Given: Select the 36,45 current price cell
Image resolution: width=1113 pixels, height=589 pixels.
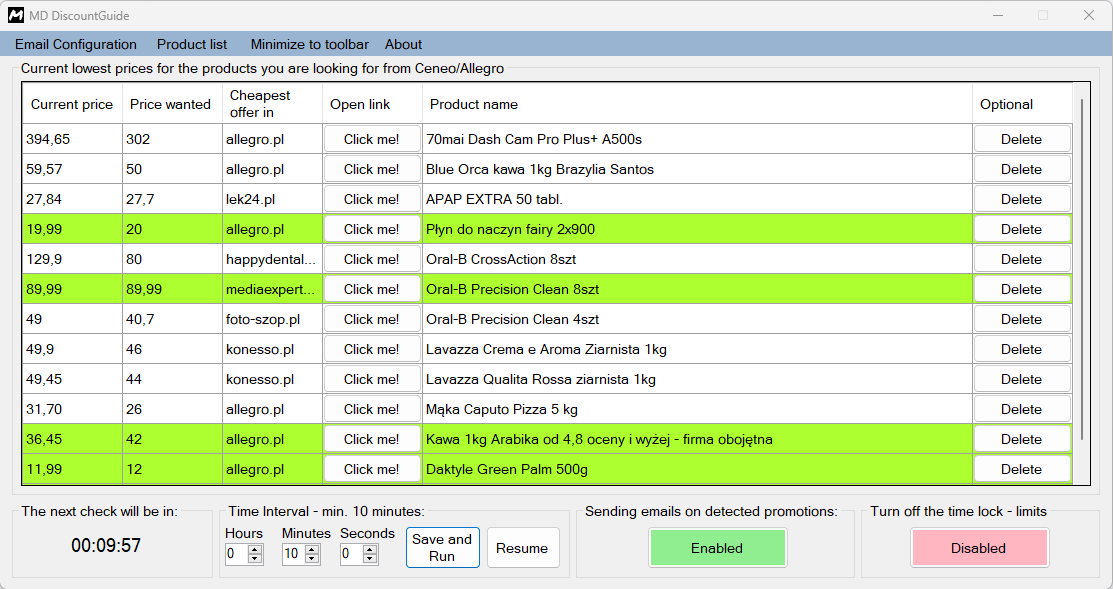Looking at the screenshot, I should tap(72, 439).
